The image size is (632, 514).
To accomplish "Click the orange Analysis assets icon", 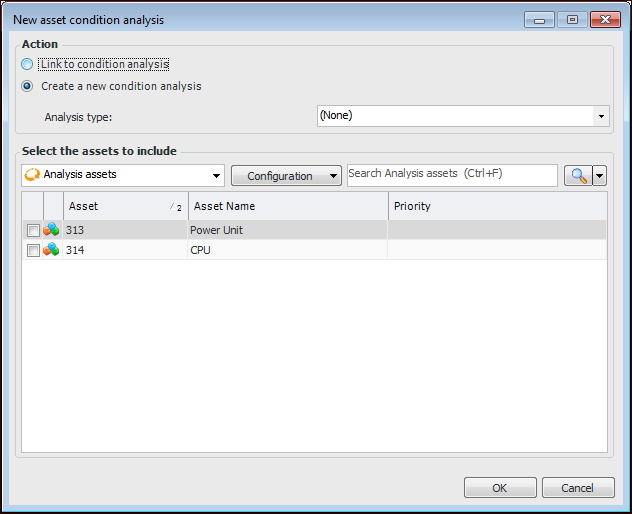I will click(x=32, y=175).
